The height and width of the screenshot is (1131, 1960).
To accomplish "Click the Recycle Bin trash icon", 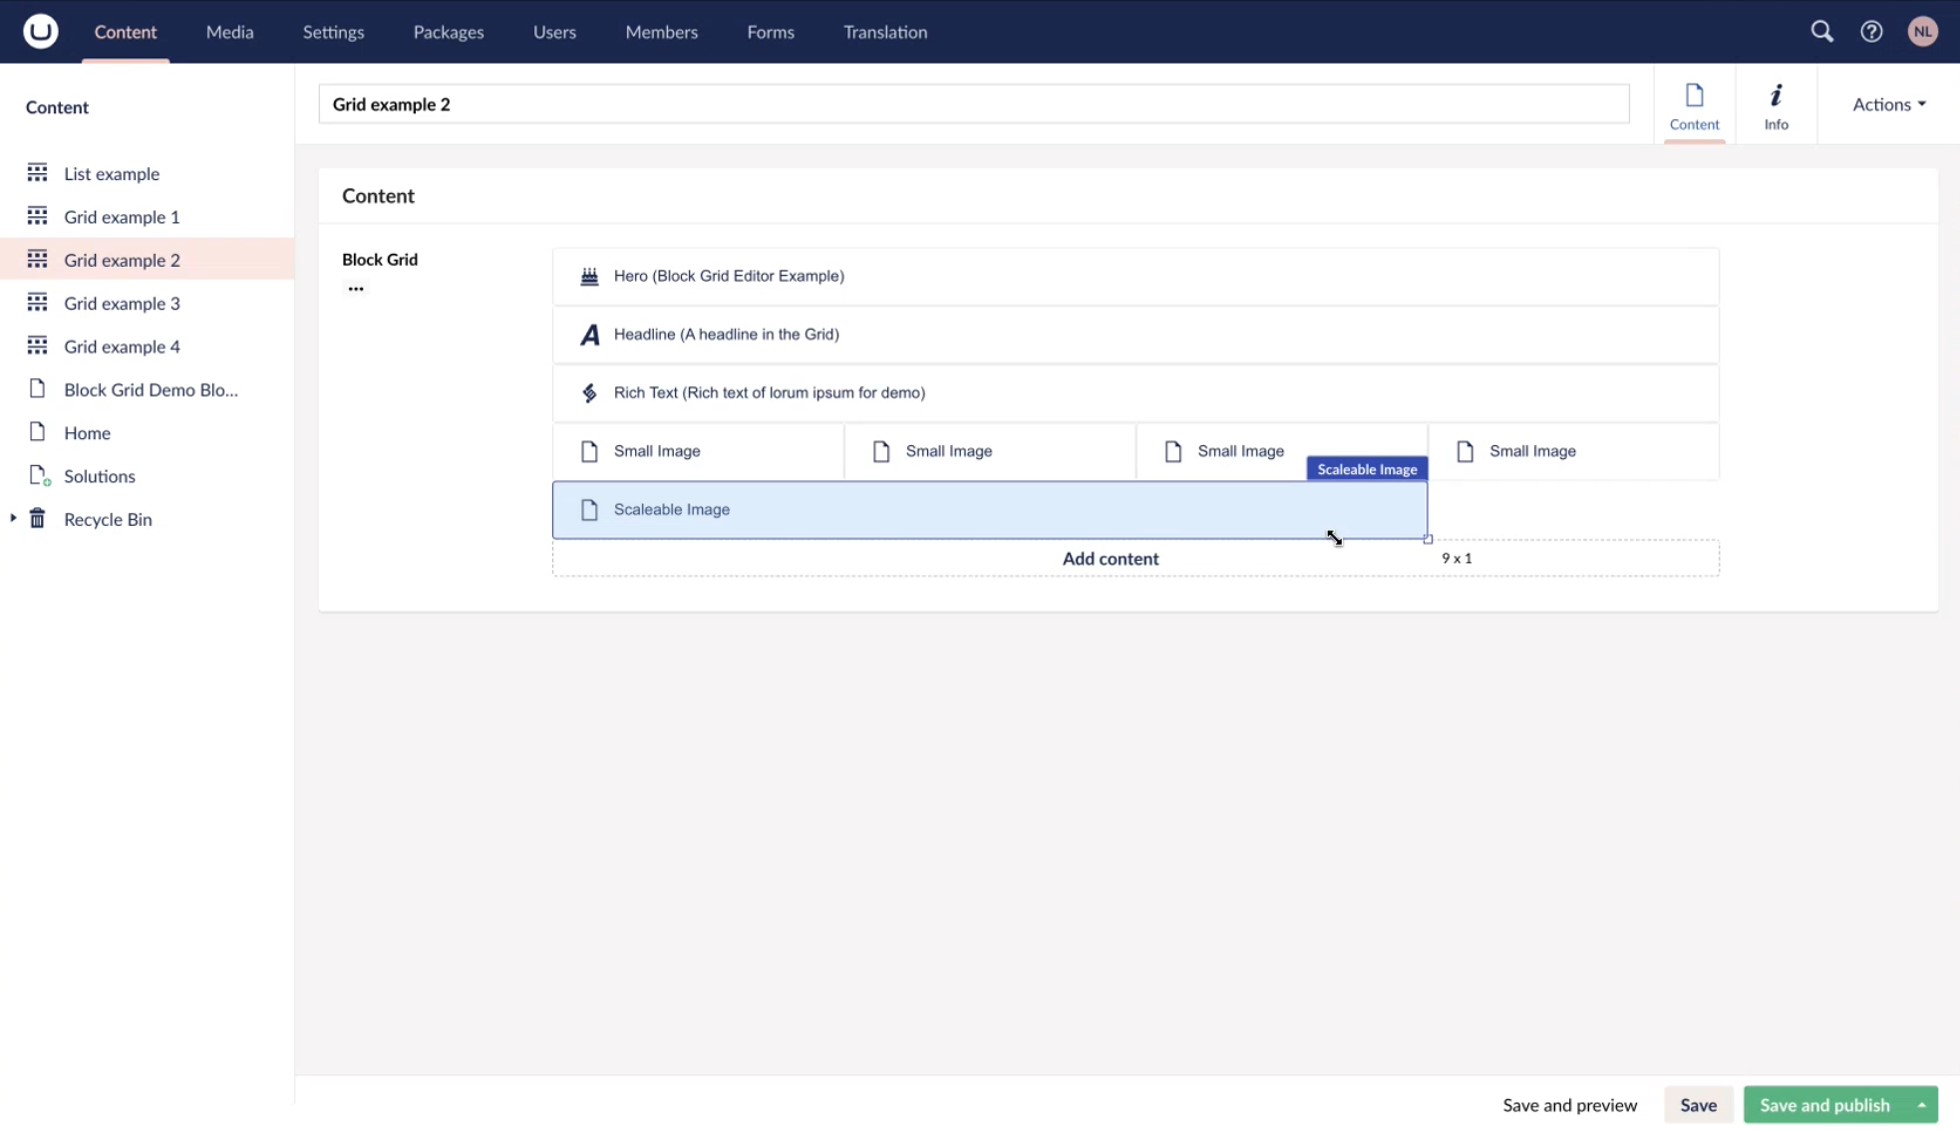I will (x=37, y=518).
